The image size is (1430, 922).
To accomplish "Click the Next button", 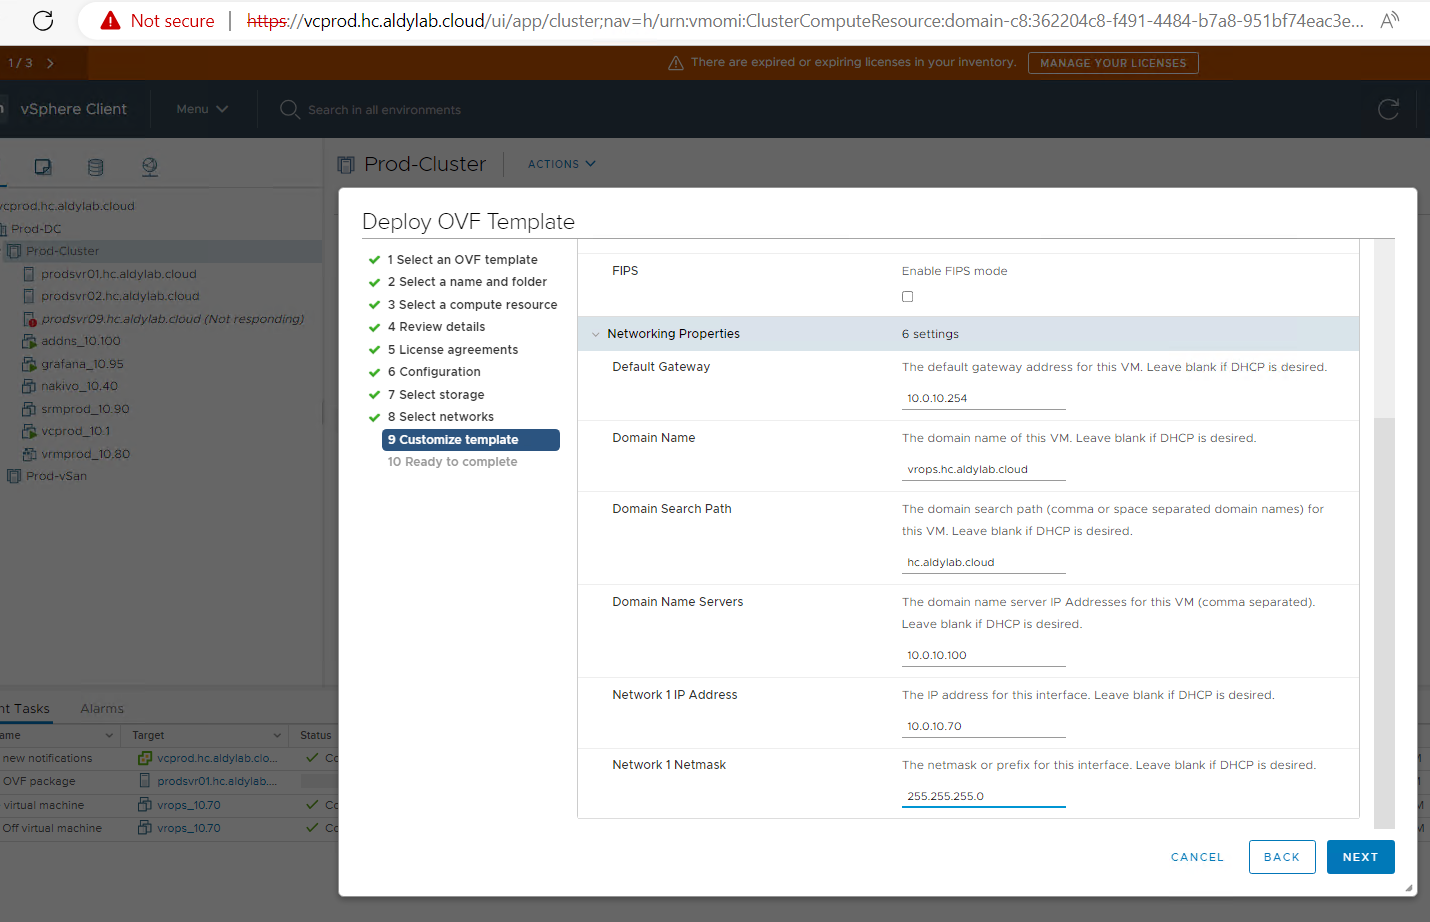I will 1360,857.
